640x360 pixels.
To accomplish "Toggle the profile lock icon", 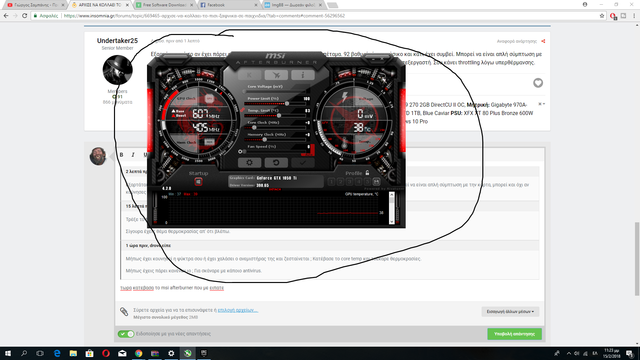I will click(367, 173).
